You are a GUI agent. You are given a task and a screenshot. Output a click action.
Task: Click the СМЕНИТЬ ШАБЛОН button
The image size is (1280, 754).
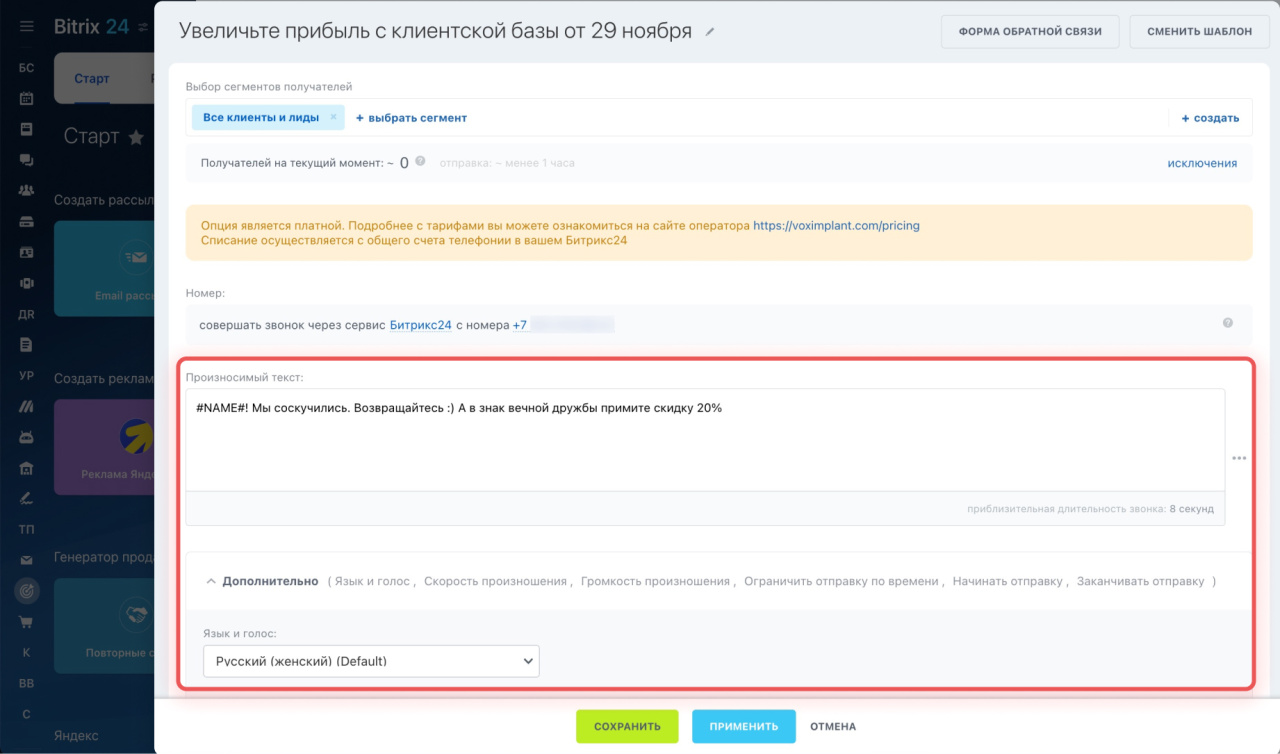(1198, 31)
